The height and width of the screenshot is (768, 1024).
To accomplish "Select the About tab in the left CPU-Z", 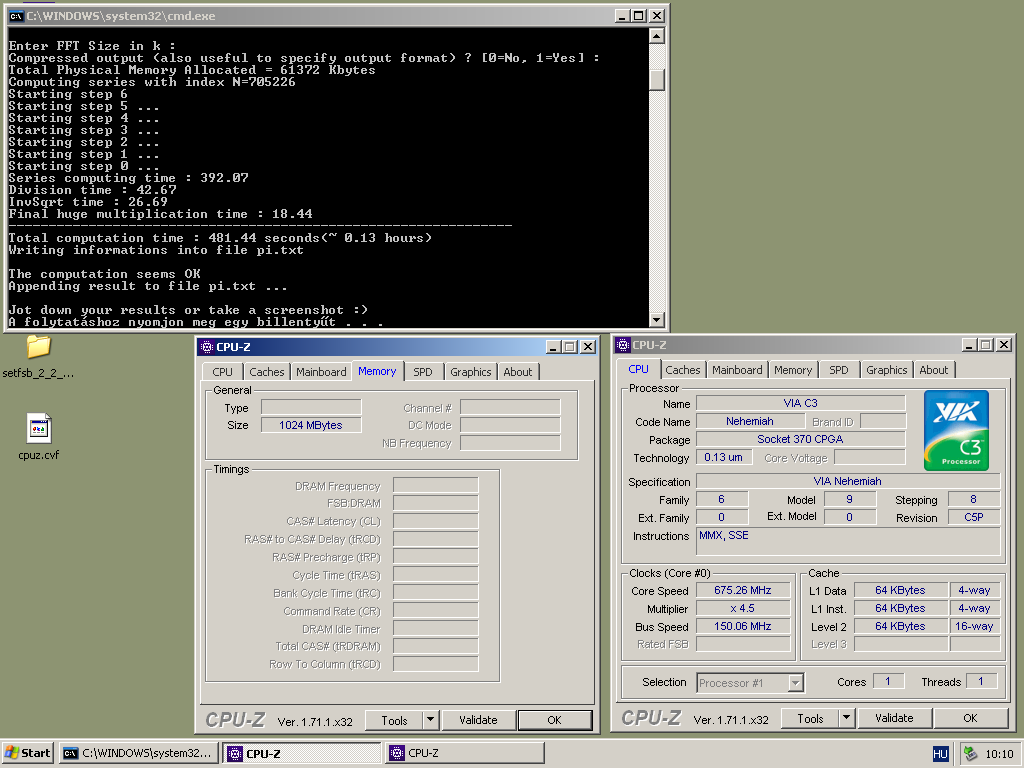I will coord(518,372).
